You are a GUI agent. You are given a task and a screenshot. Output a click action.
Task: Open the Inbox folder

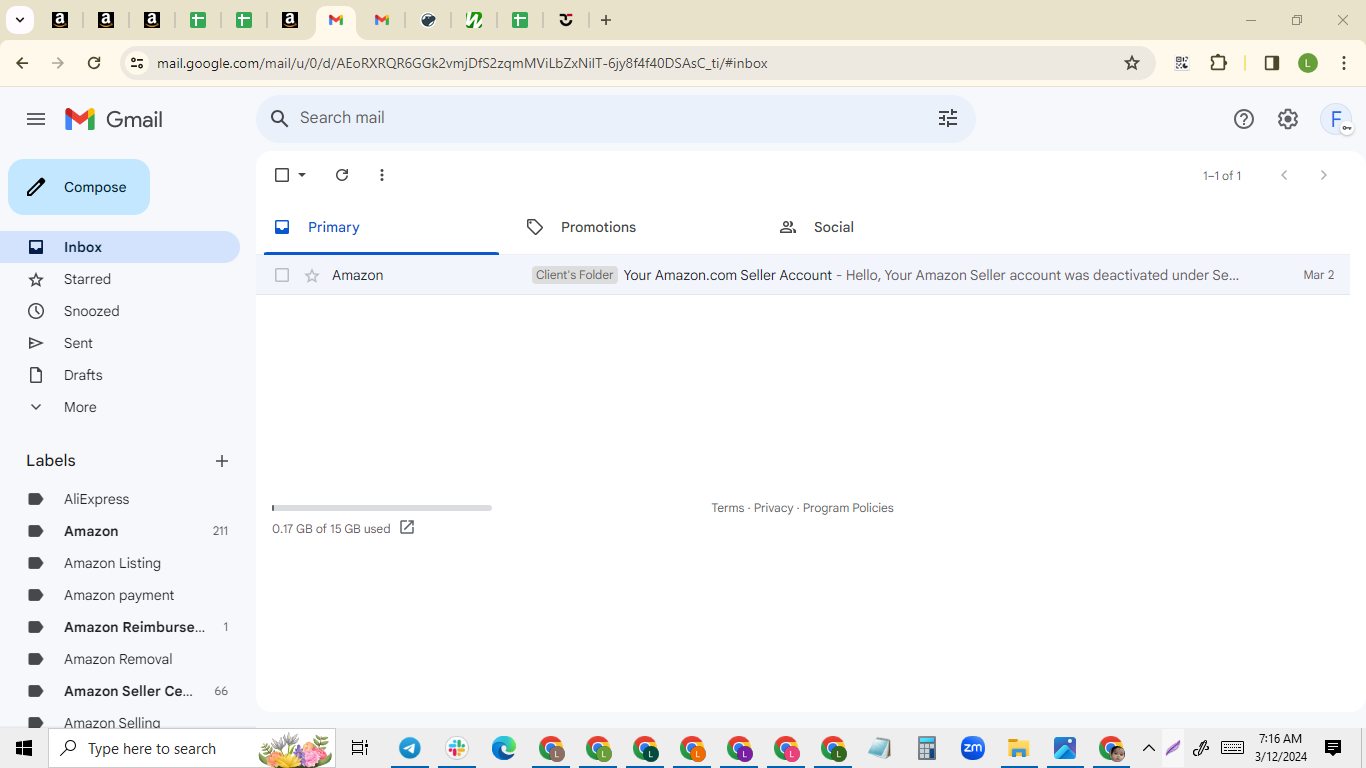pos(120,247)
